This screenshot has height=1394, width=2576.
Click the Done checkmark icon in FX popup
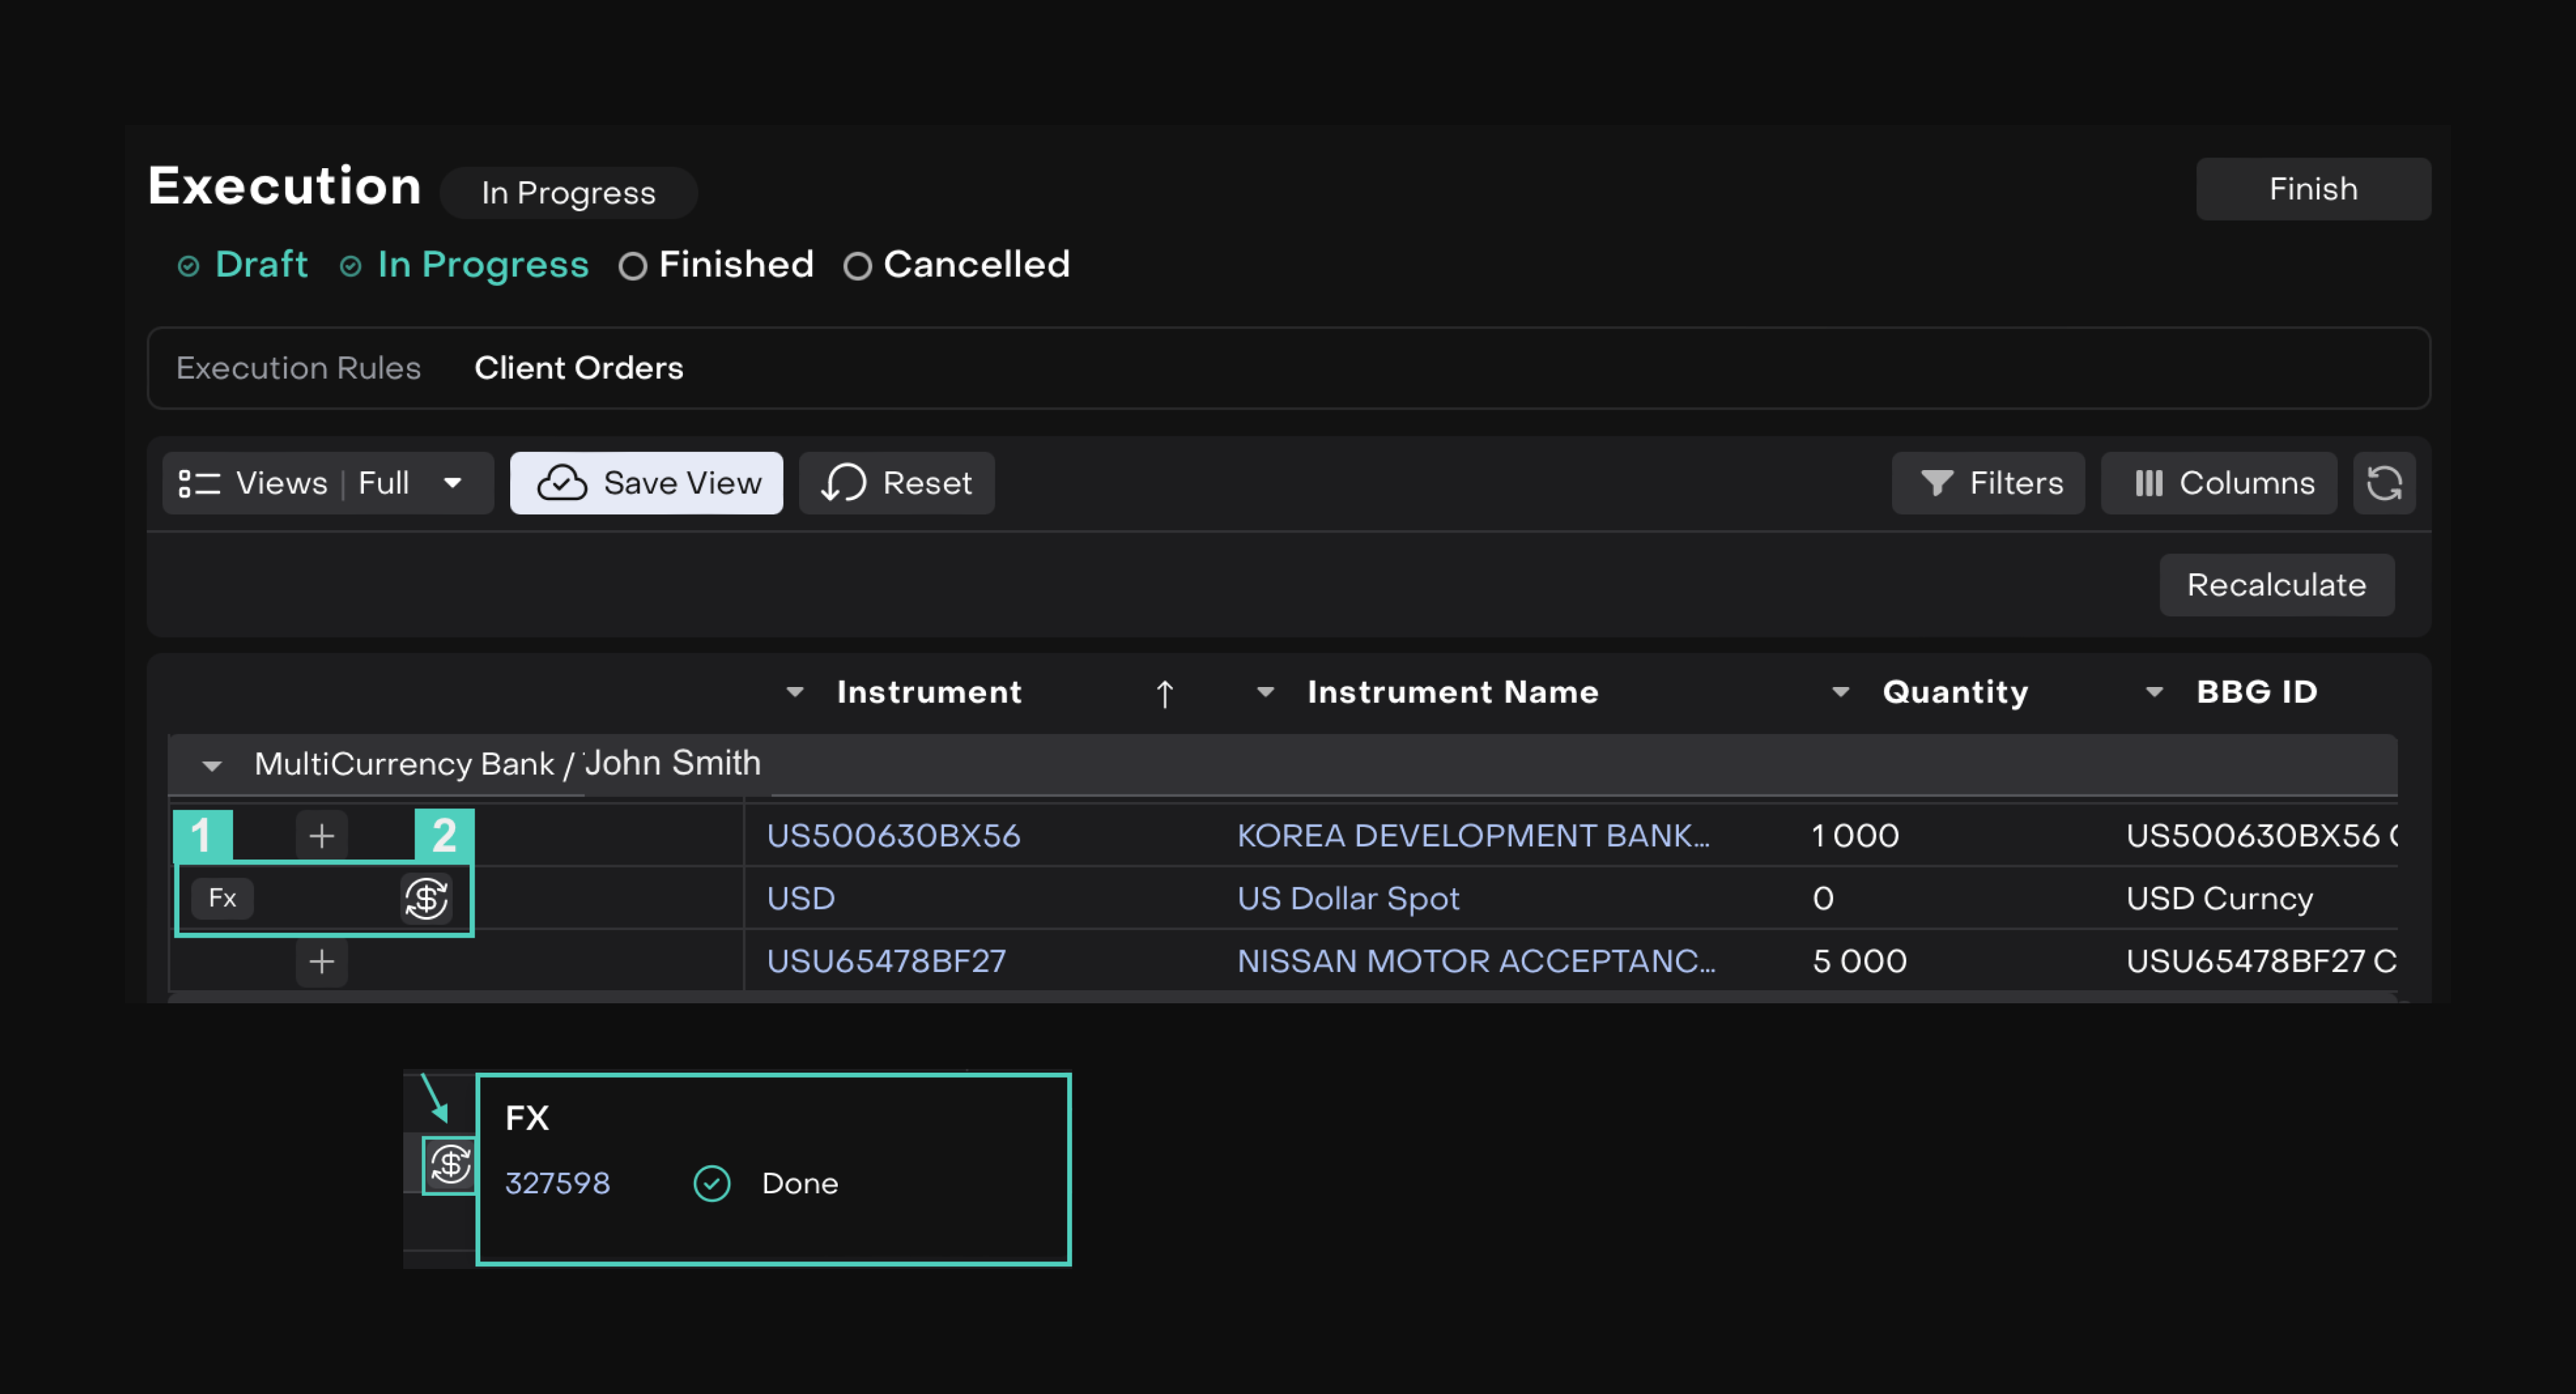pyautogui.click(x=711, y=1184)
